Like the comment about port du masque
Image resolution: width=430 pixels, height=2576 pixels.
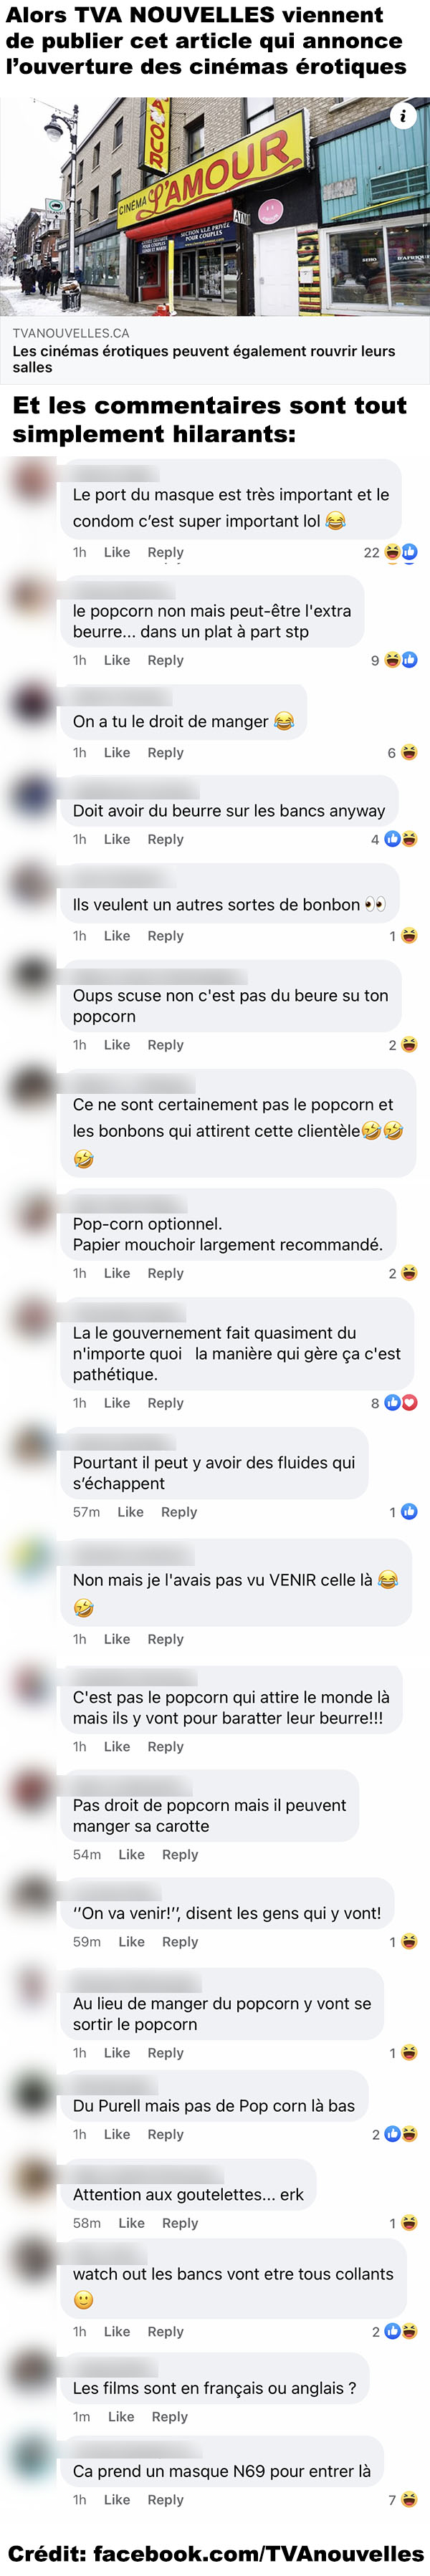(117, 552)
